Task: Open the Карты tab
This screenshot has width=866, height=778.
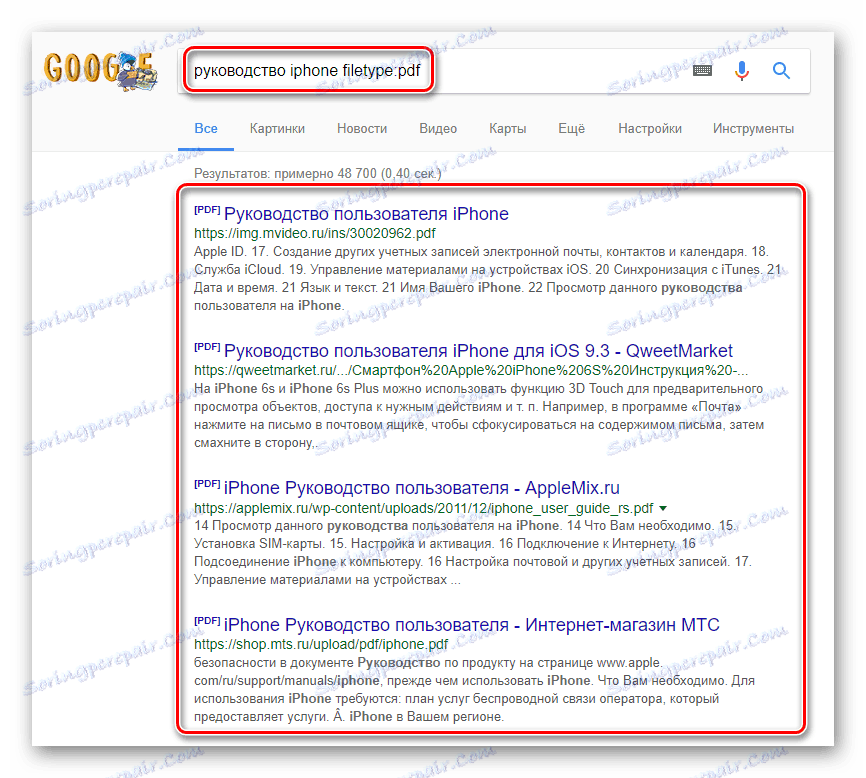Action: tap(508, 129)
